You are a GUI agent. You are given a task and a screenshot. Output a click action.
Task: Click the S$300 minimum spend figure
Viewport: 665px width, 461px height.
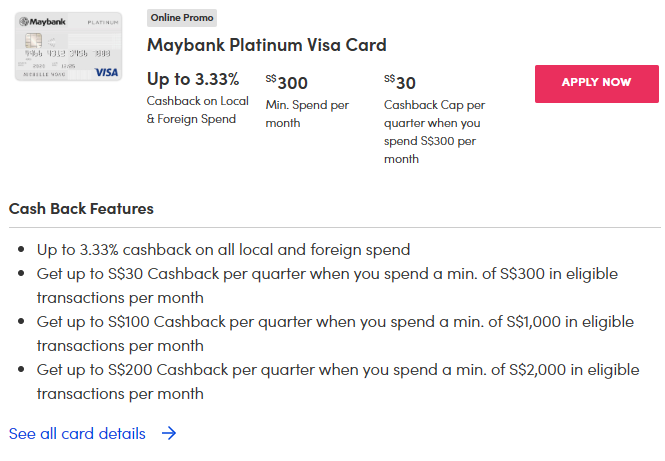287,82
